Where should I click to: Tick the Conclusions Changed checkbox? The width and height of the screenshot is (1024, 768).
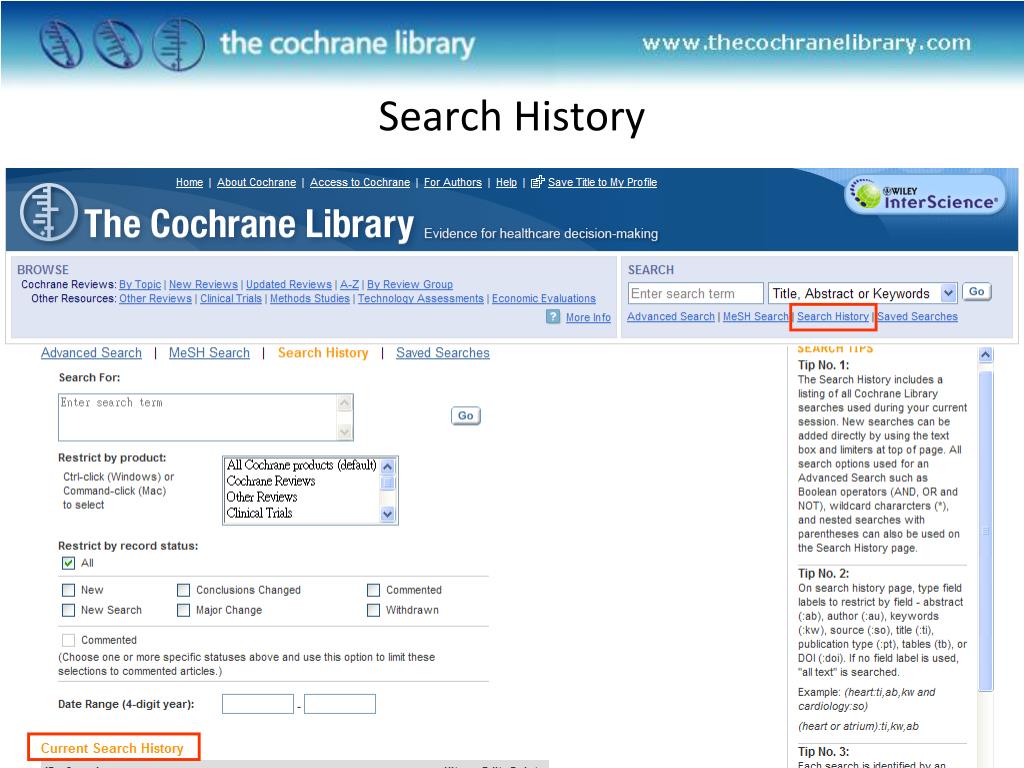click(184, 590)
